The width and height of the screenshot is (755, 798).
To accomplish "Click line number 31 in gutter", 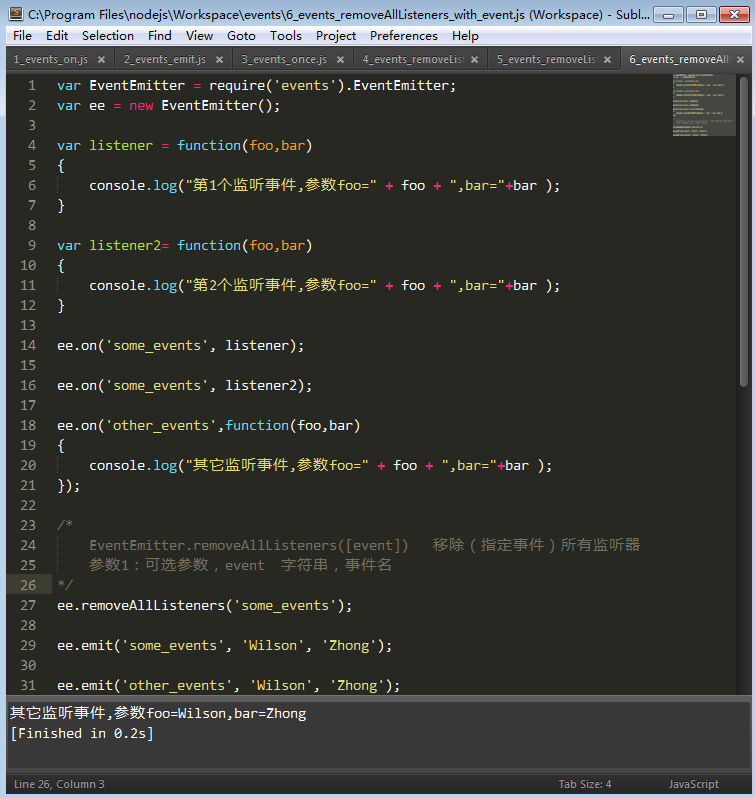I will 28,686.
